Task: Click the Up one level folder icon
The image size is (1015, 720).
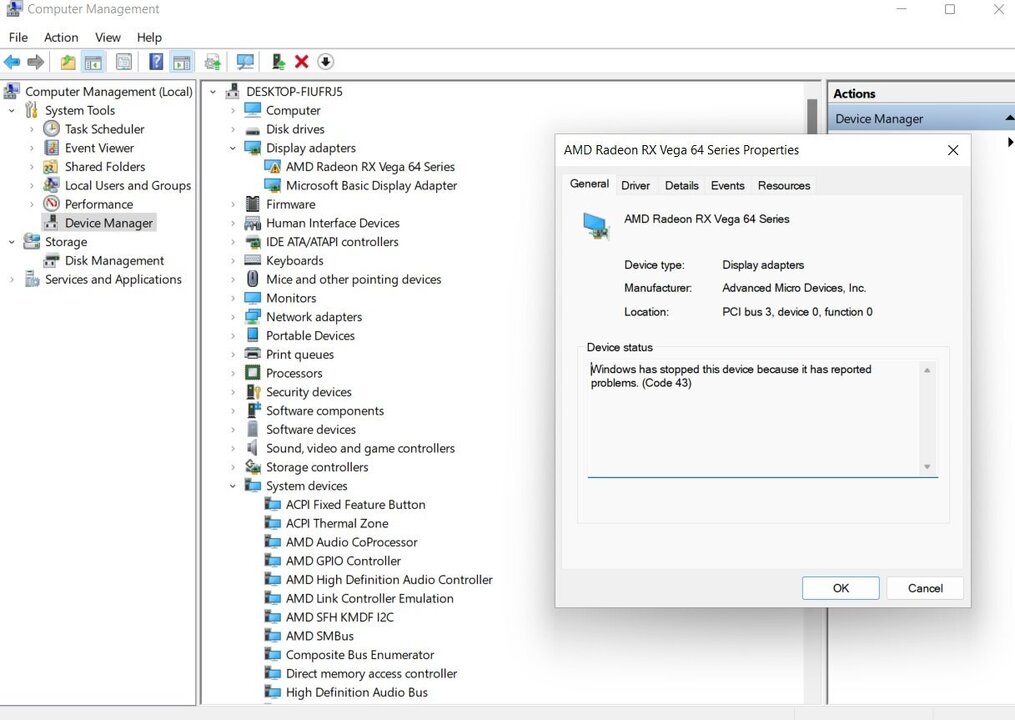Action: click(x=68, y=62)
